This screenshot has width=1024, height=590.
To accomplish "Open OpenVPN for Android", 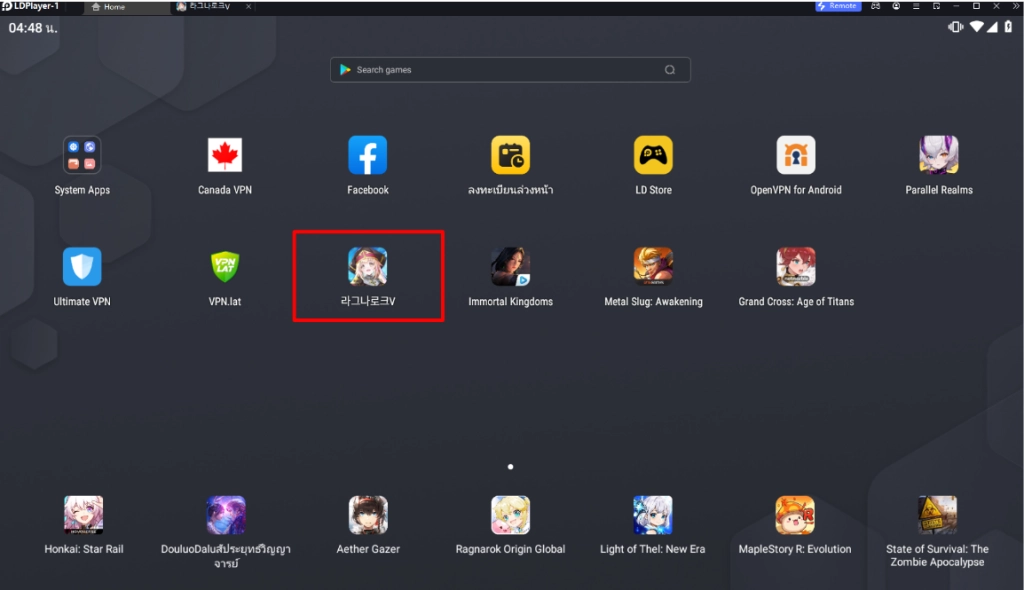I will tap(796, 156).
